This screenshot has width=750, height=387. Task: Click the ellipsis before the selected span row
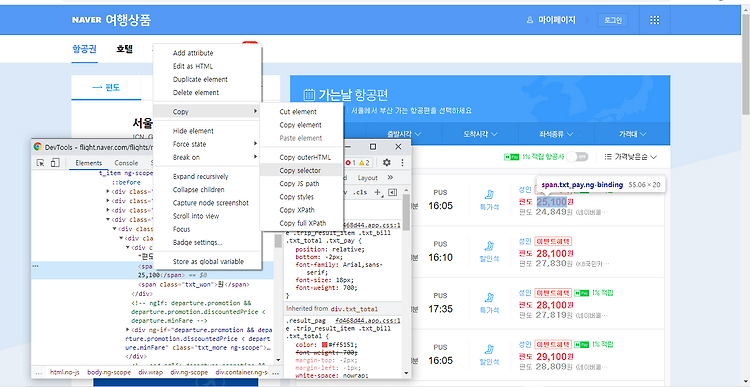pyautogui.click(x=35, y=266)
